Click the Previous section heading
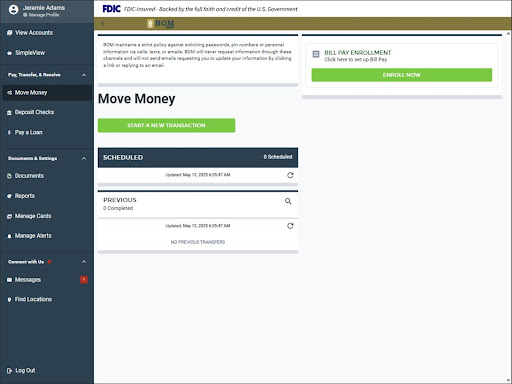Image resolution: width=512 pixels, height=384 pixels. 120,200
